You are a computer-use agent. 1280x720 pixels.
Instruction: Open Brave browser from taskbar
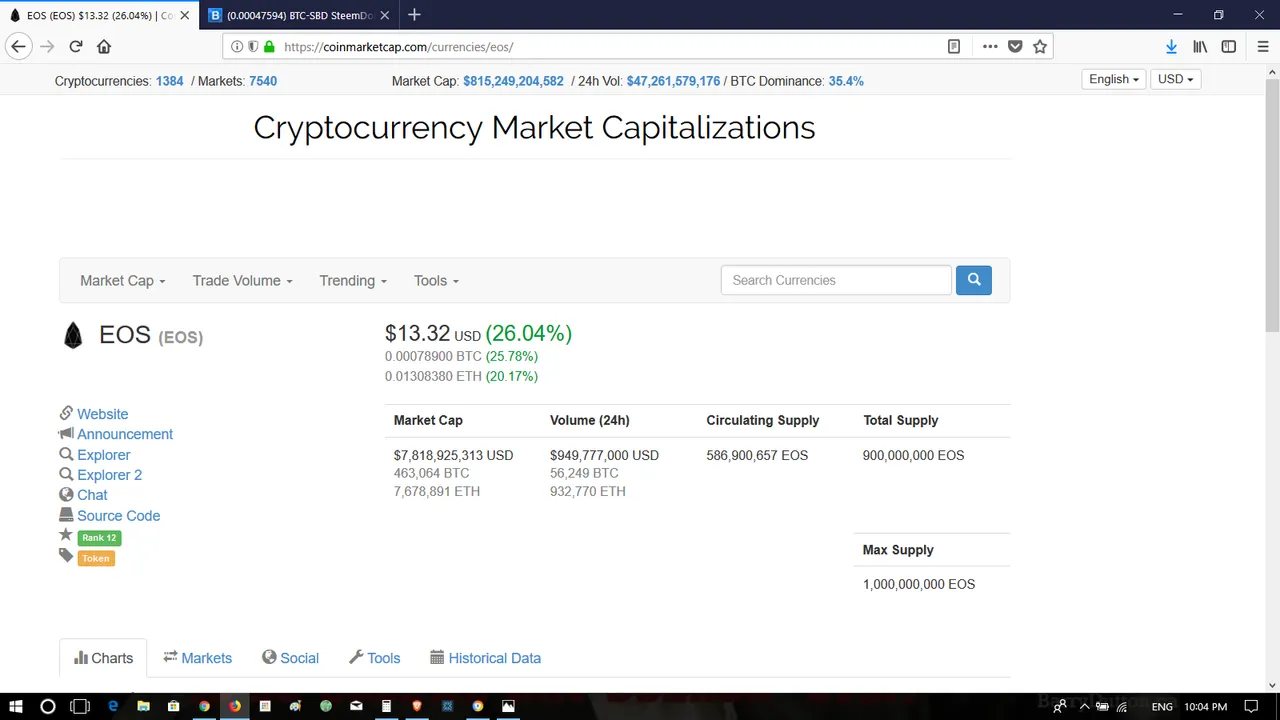click(x=417, y=706)
